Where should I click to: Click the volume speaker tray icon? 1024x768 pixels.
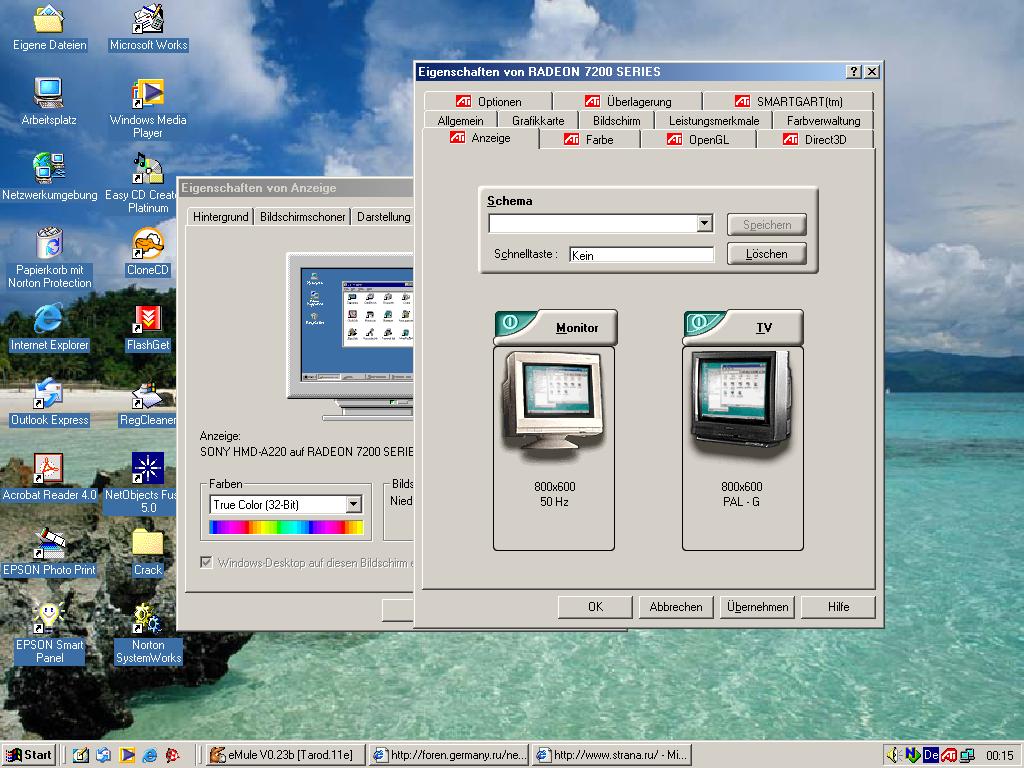click(x=894, y=756)
